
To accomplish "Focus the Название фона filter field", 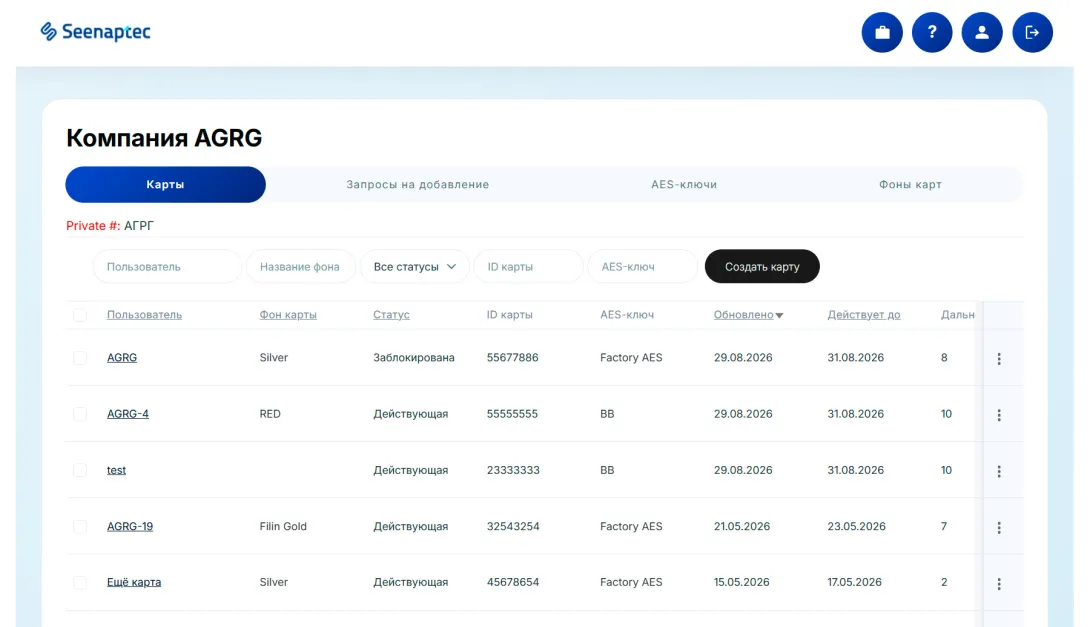I will tap(300, 266).
